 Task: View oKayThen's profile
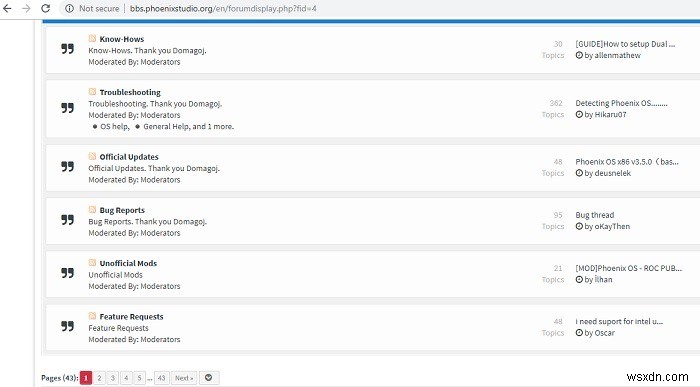click(x=612, y=226)
